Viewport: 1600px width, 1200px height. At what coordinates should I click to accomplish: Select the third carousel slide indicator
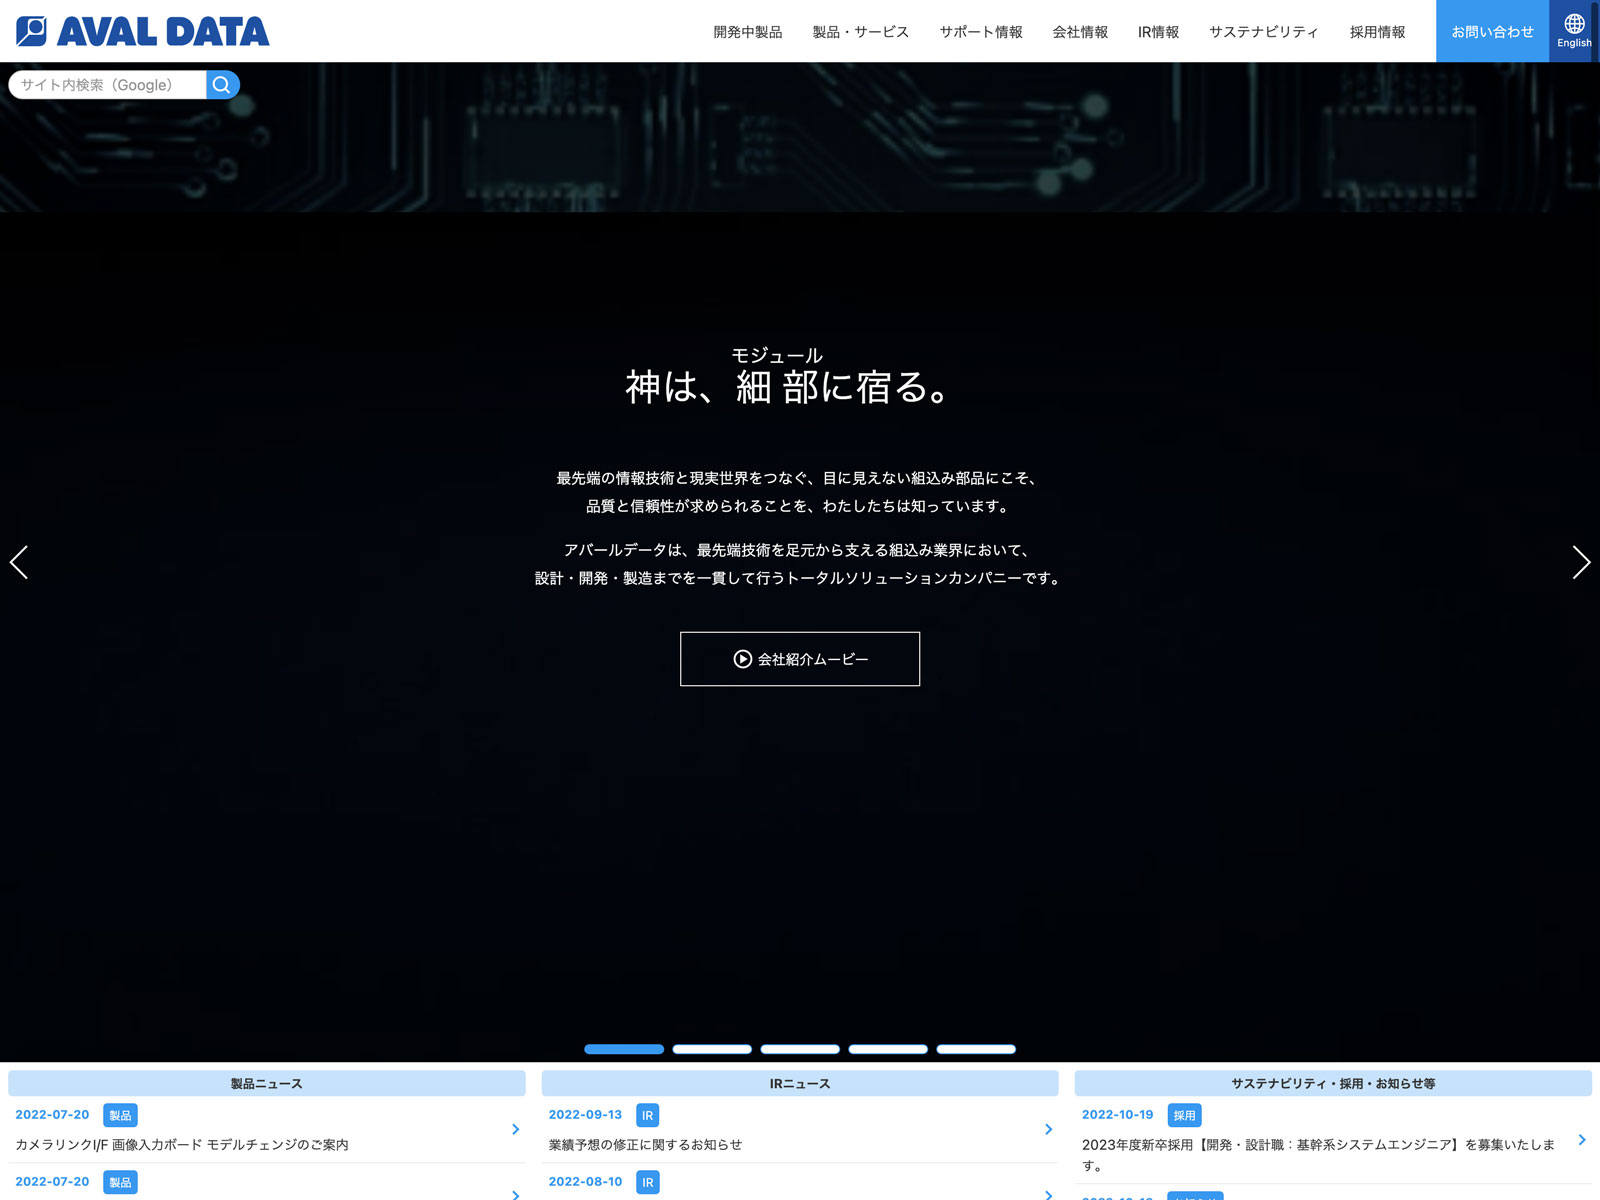(800, 1049)
